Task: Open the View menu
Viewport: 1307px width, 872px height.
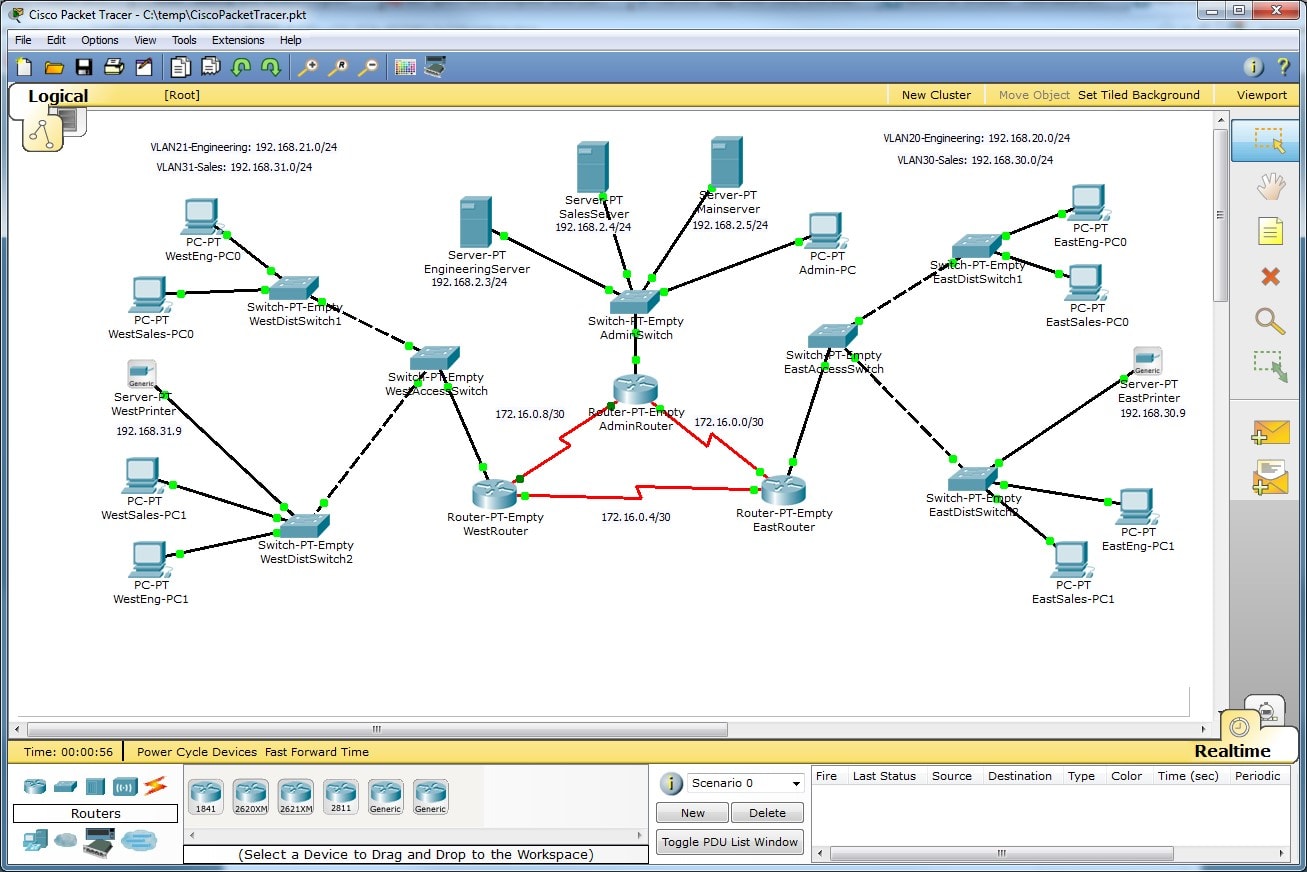Action: (146, 40)
